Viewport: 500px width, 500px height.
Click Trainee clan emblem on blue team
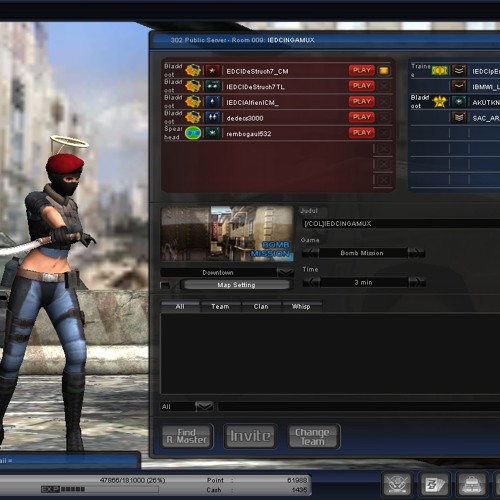tap(440, 71)
